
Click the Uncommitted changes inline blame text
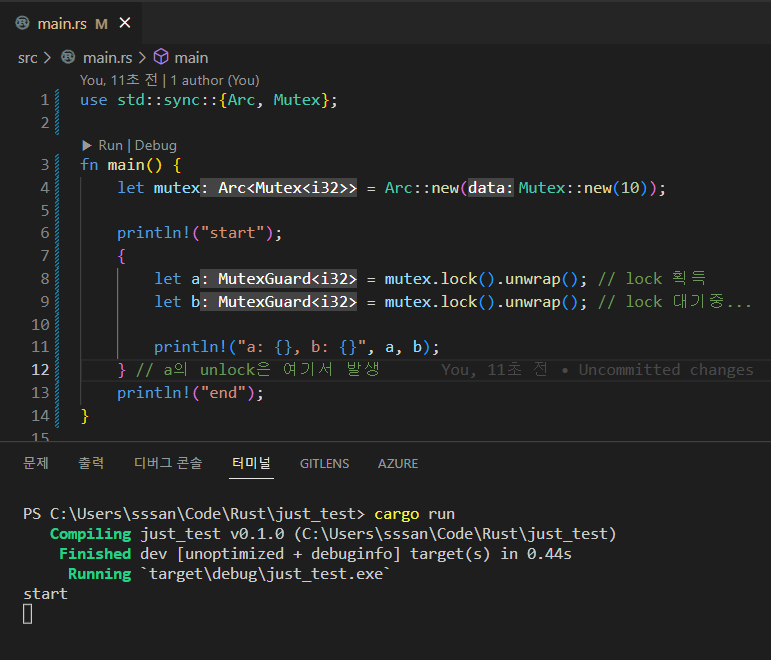pos(666,370)
